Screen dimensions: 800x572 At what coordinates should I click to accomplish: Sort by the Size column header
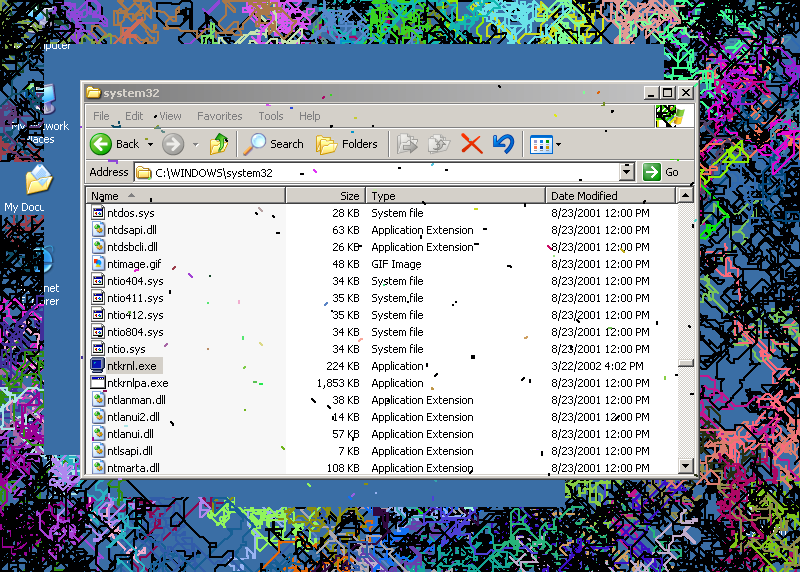[326, 195]
